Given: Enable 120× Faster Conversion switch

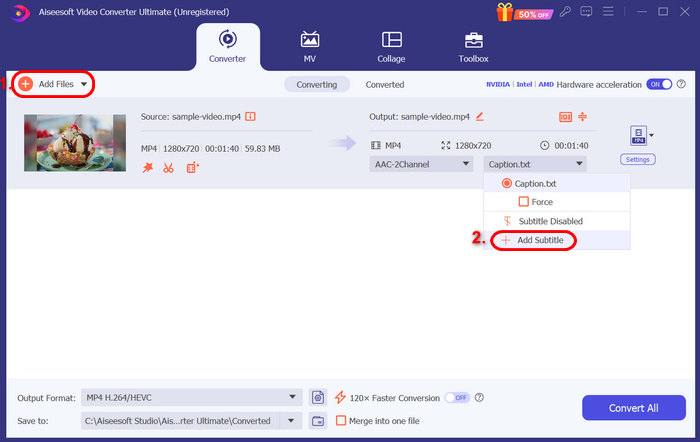Looking at the screenshot, I should click(457, 397).
